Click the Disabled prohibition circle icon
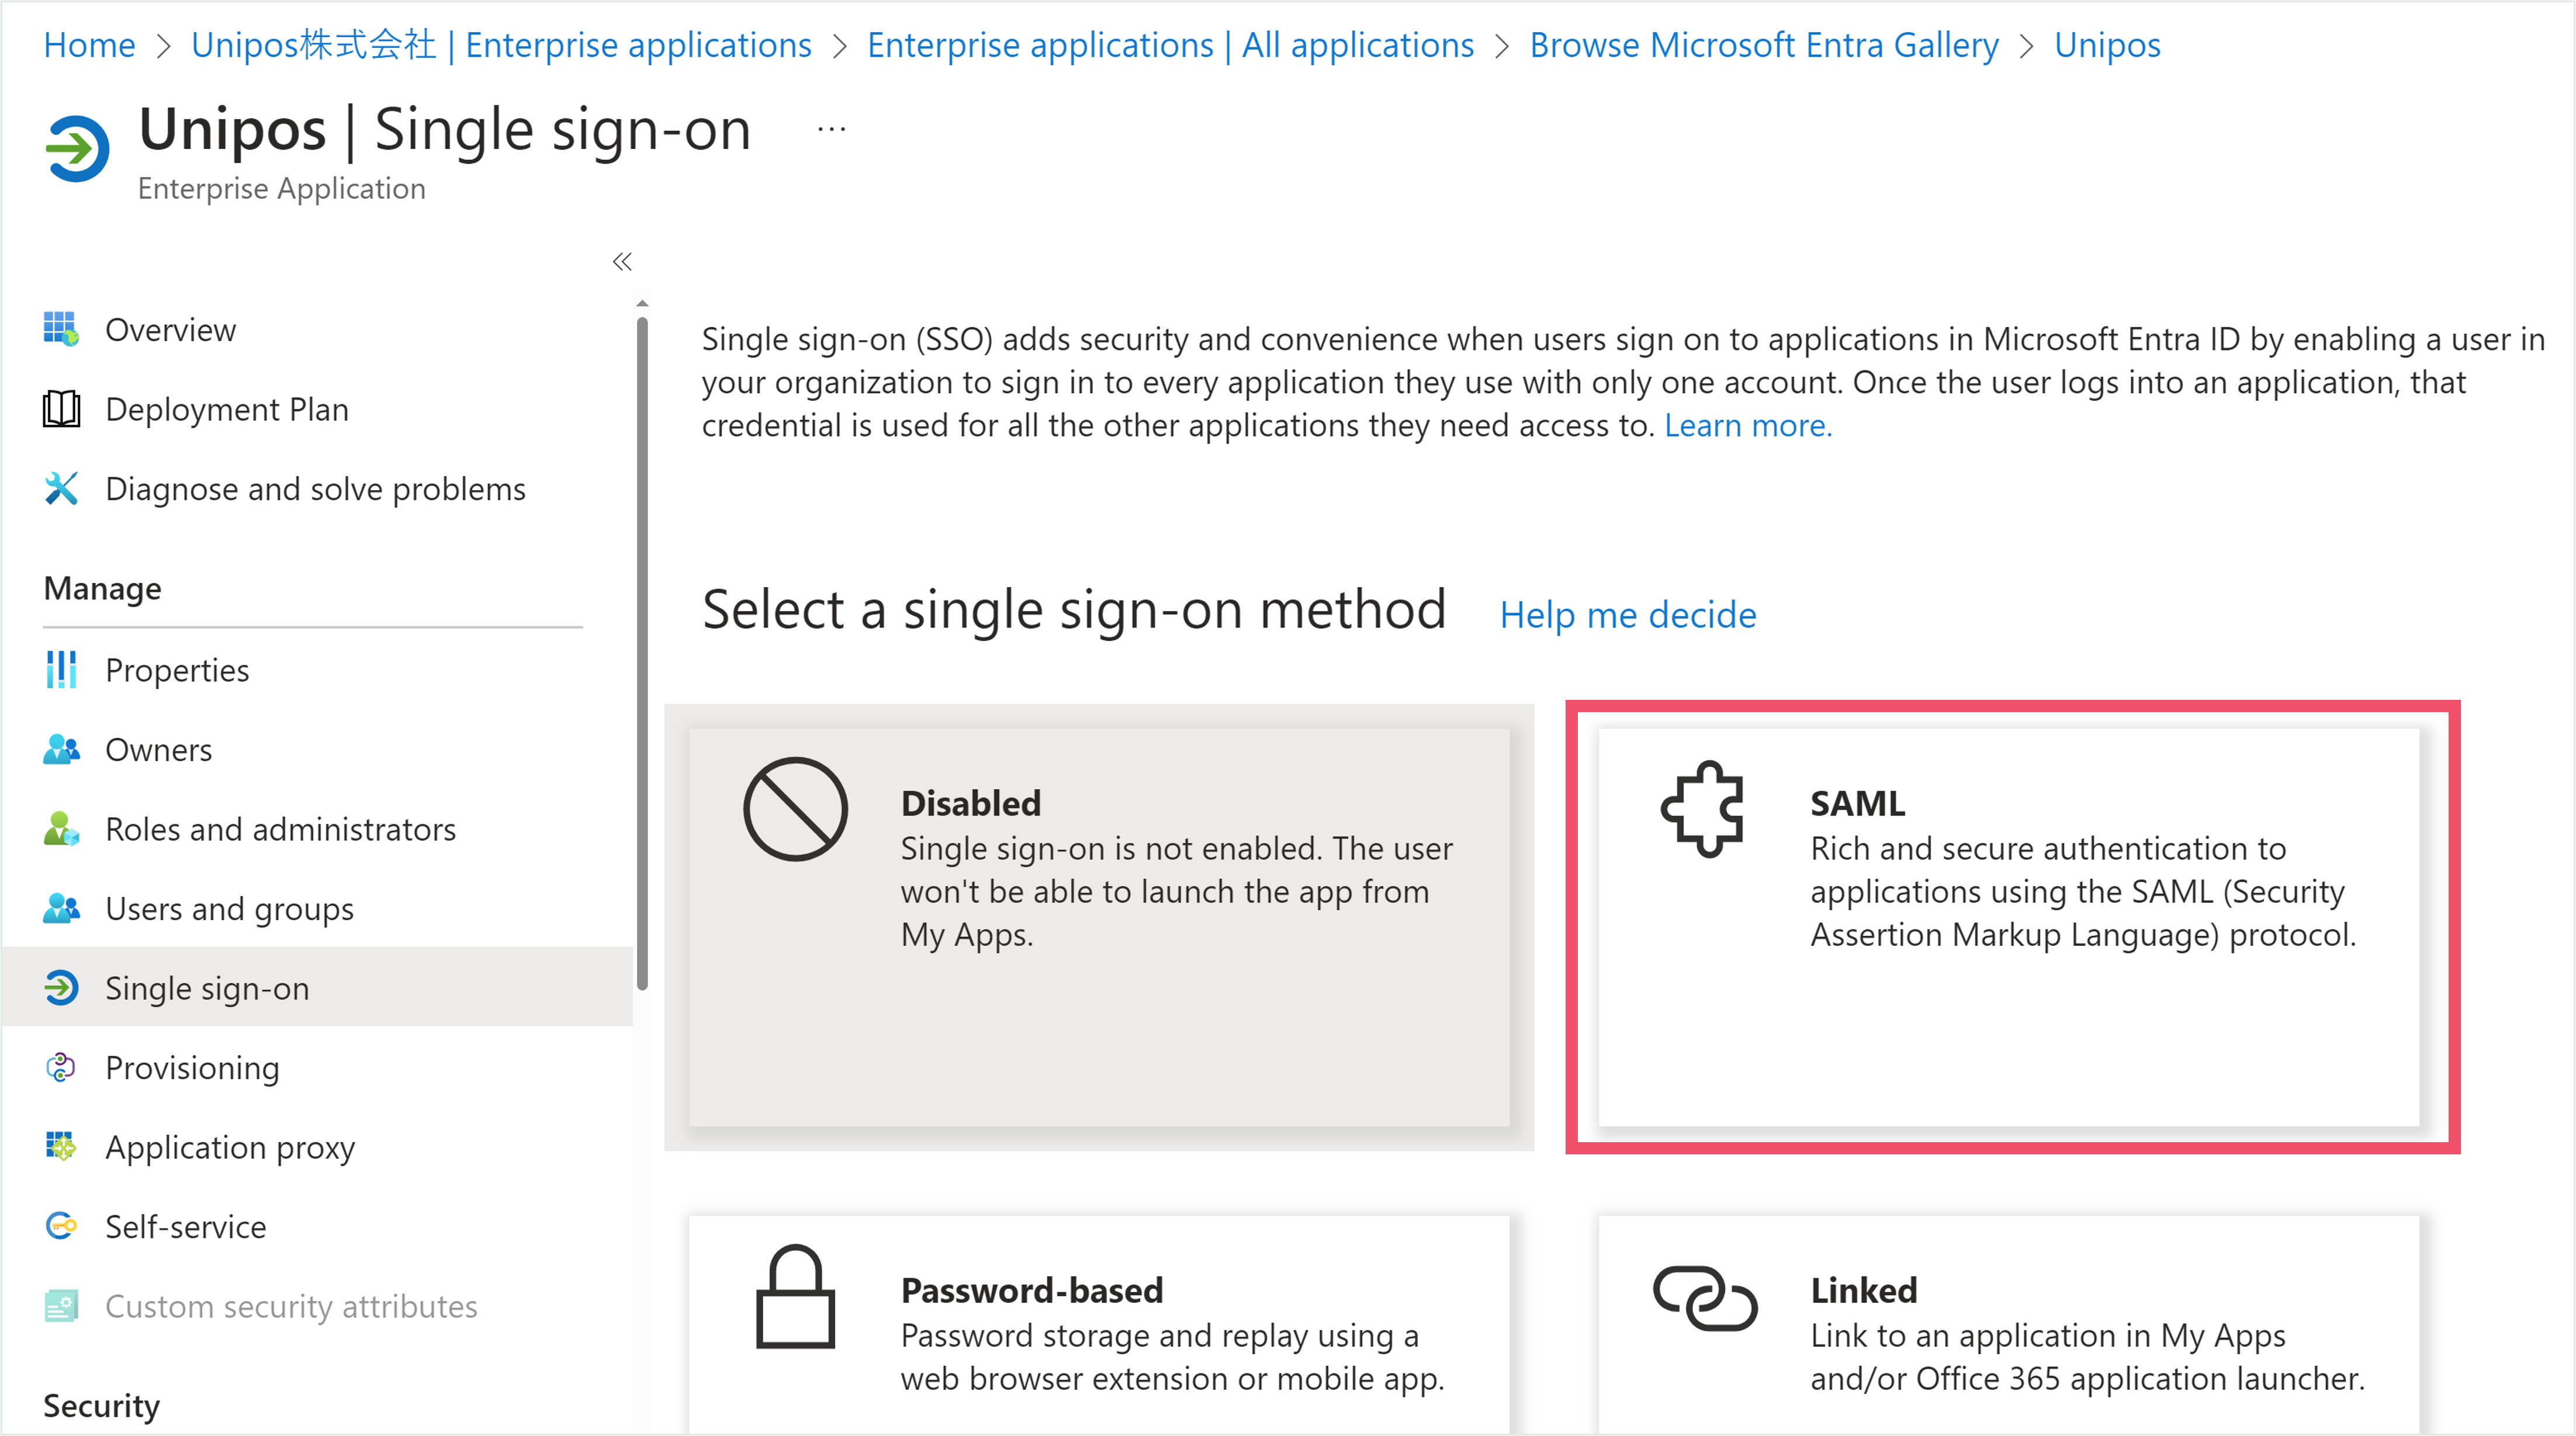This screenshot has width=2576, height=1436. click(795, 808)
